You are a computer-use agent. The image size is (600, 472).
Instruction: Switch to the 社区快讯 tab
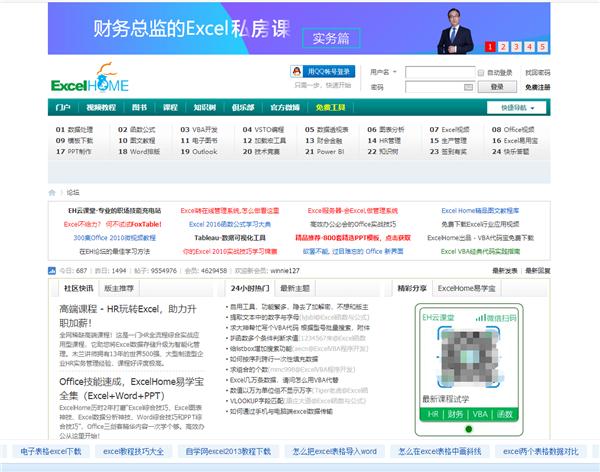pyautogui.click(x=78, y=288)
